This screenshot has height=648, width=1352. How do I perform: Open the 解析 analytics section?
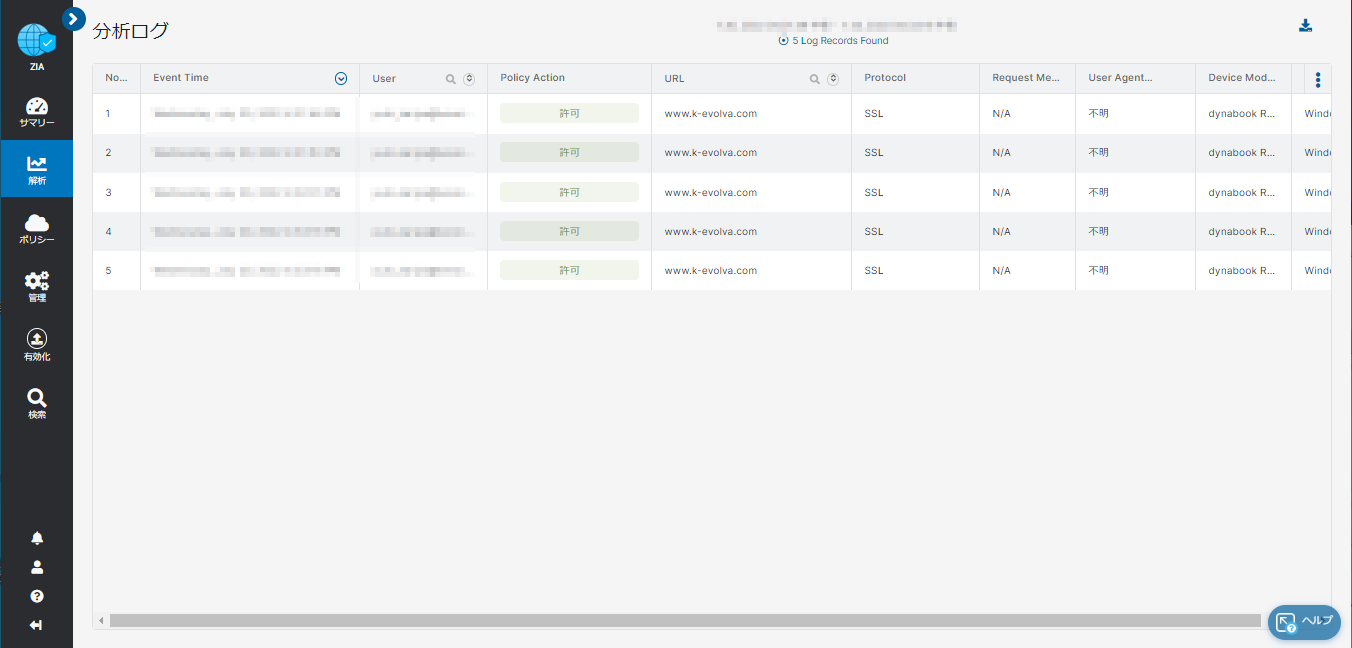pyautogui.click(x=37, y=170)
